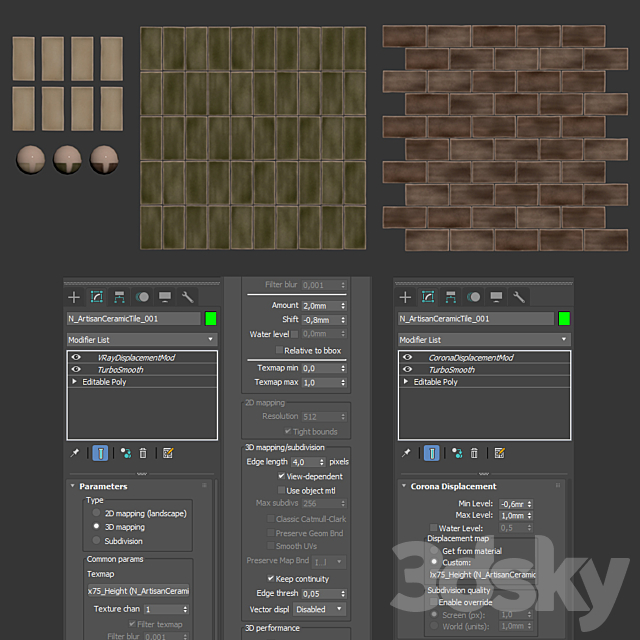Select Get from material radio
The image size is (640, 640).
(434, 550)
